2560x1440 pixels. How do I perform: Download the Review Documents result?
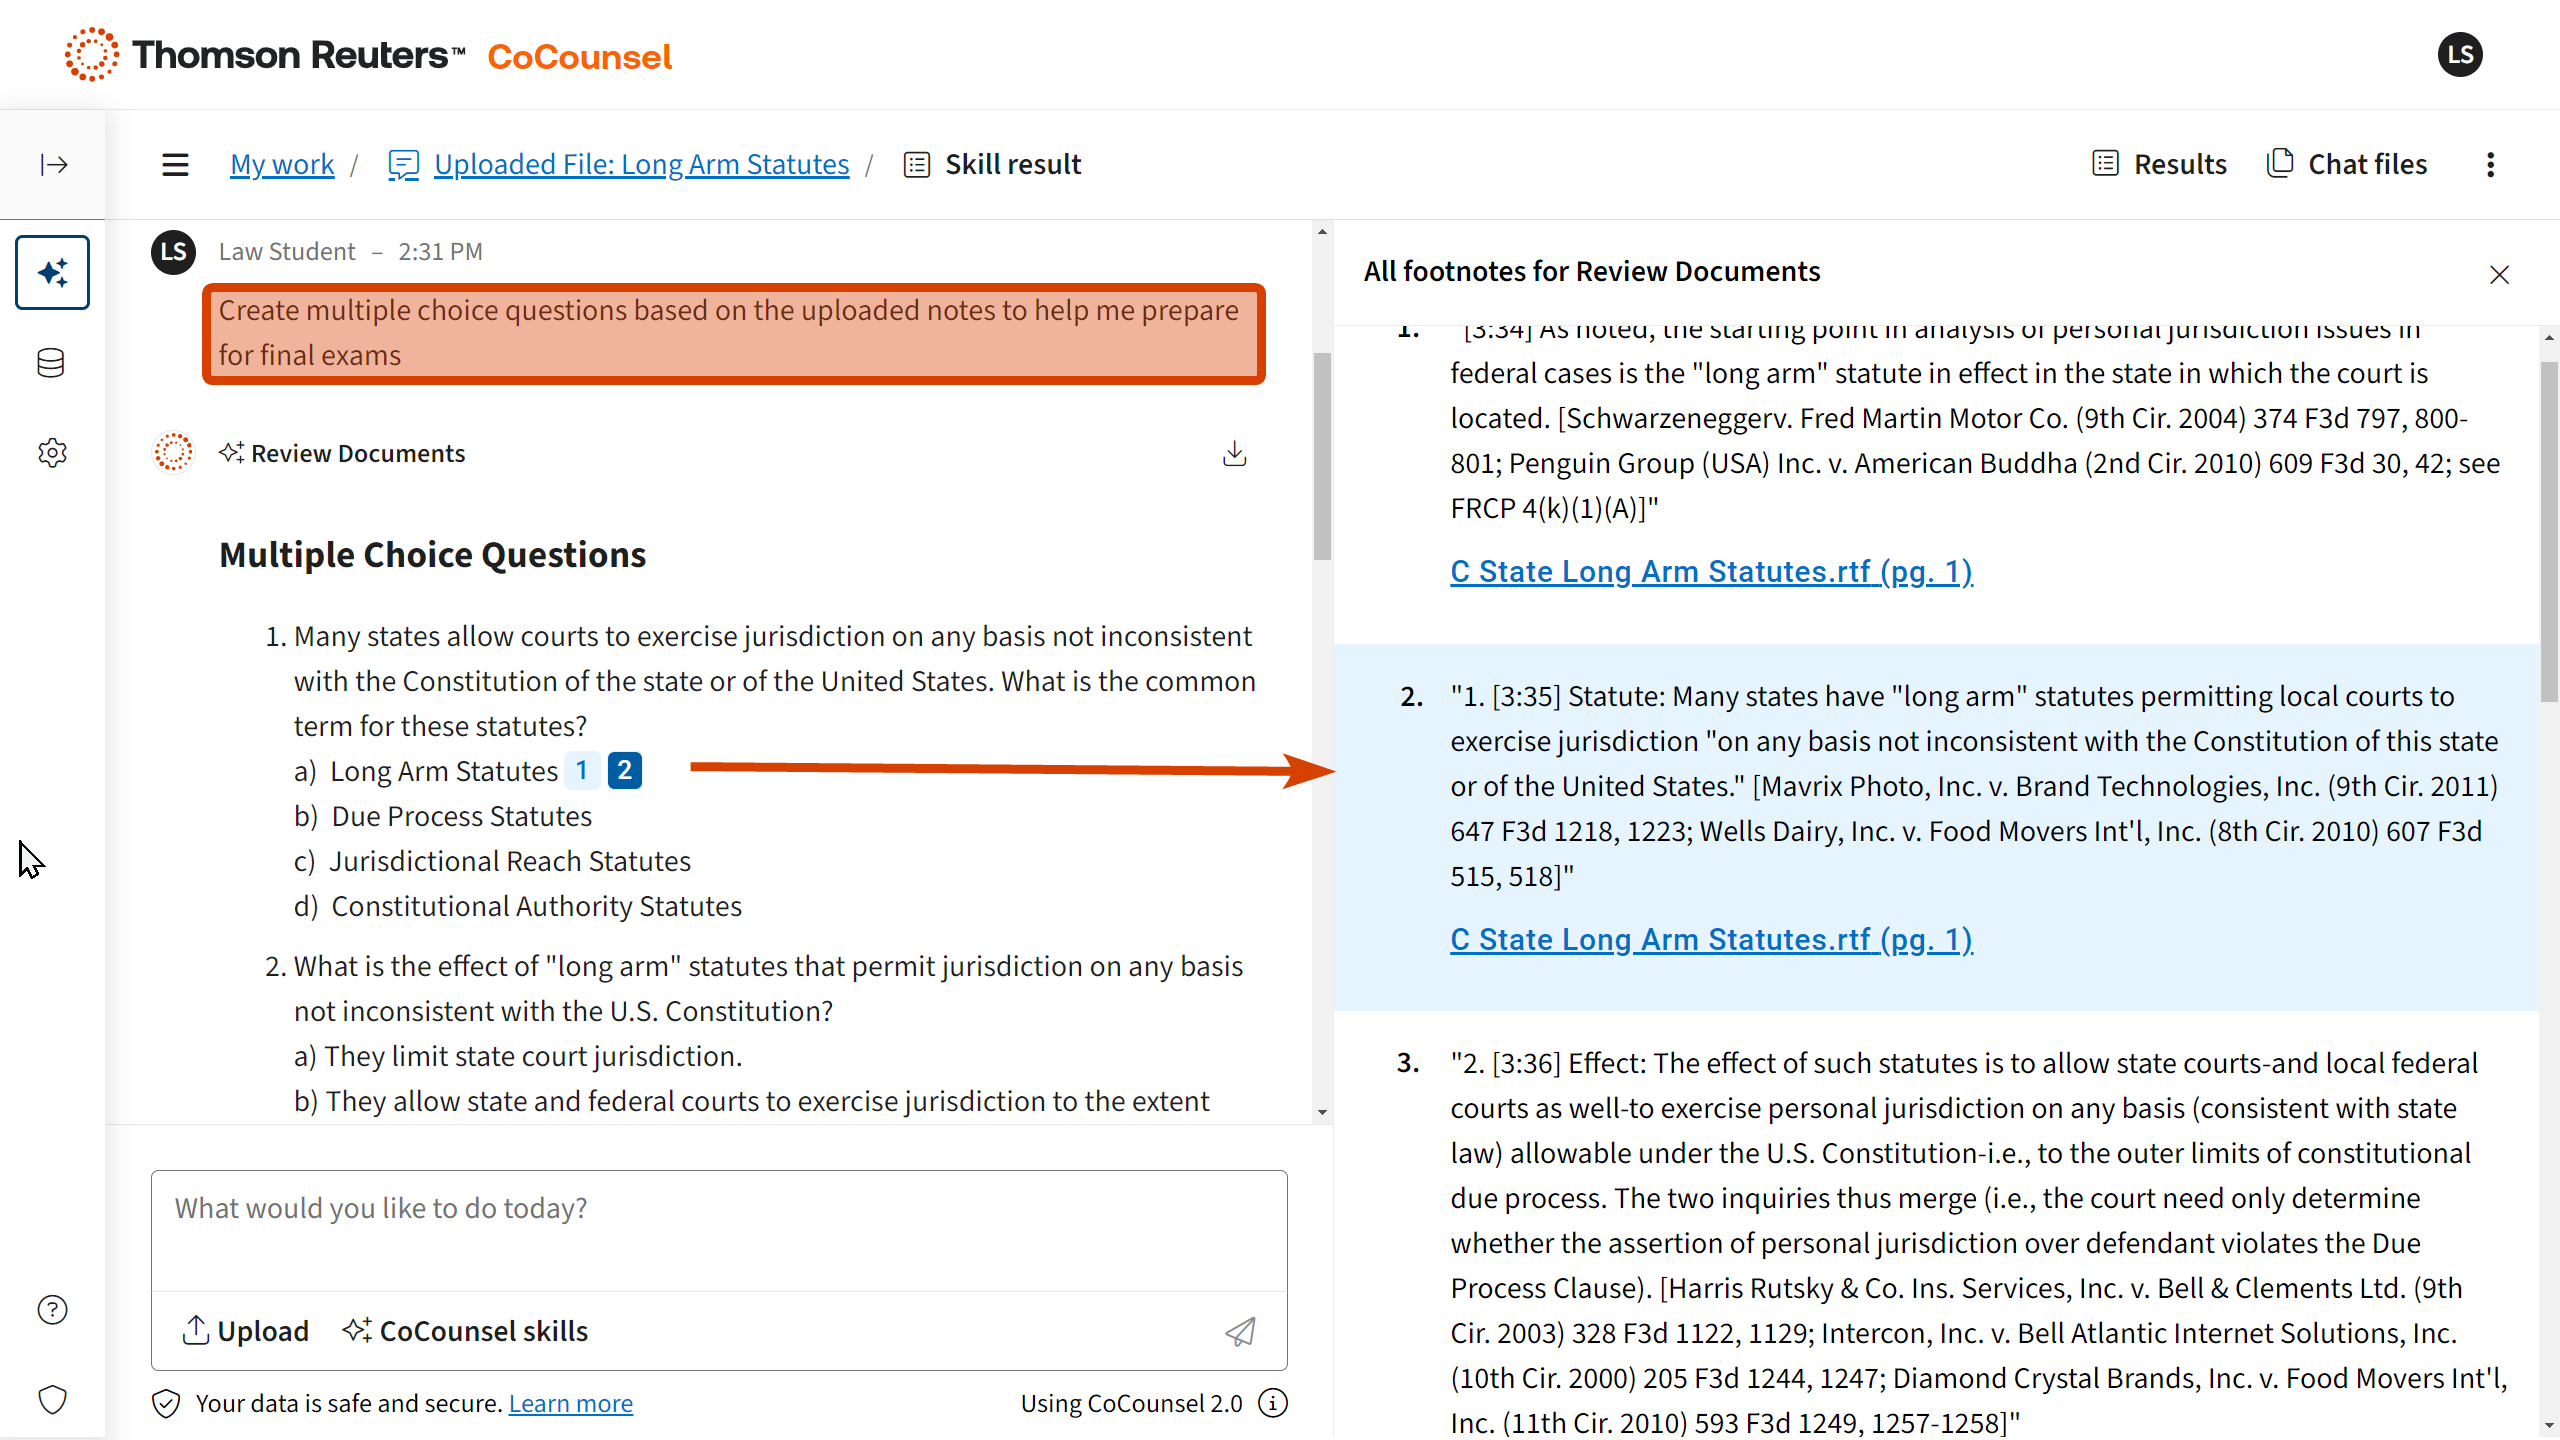[1235, 454]
